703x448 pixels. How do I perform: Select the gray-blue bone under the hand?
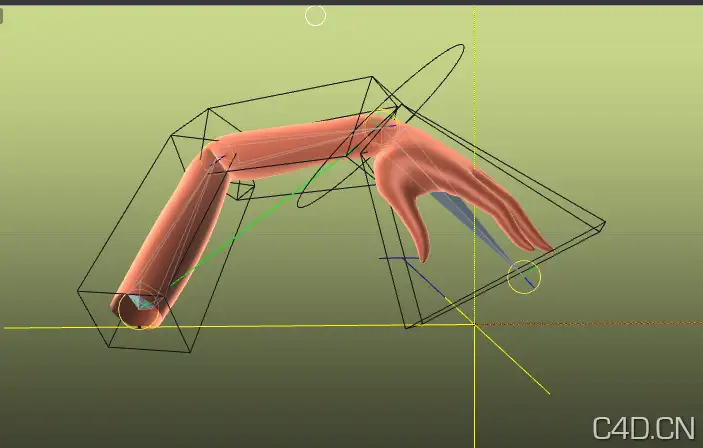coord(471,224)
